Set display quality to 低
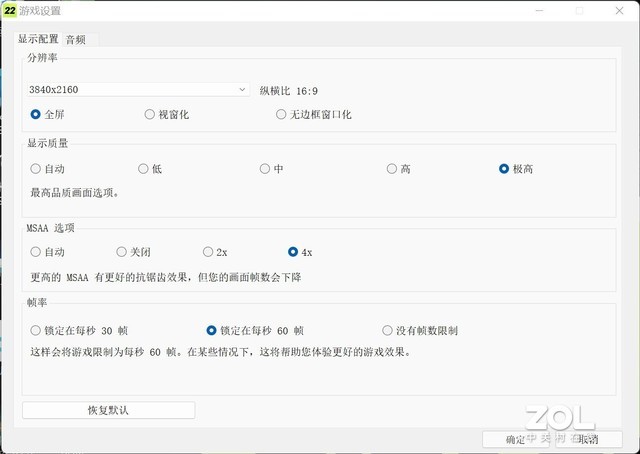The height and width of the screenshot is (454, 640). [150, 169]
